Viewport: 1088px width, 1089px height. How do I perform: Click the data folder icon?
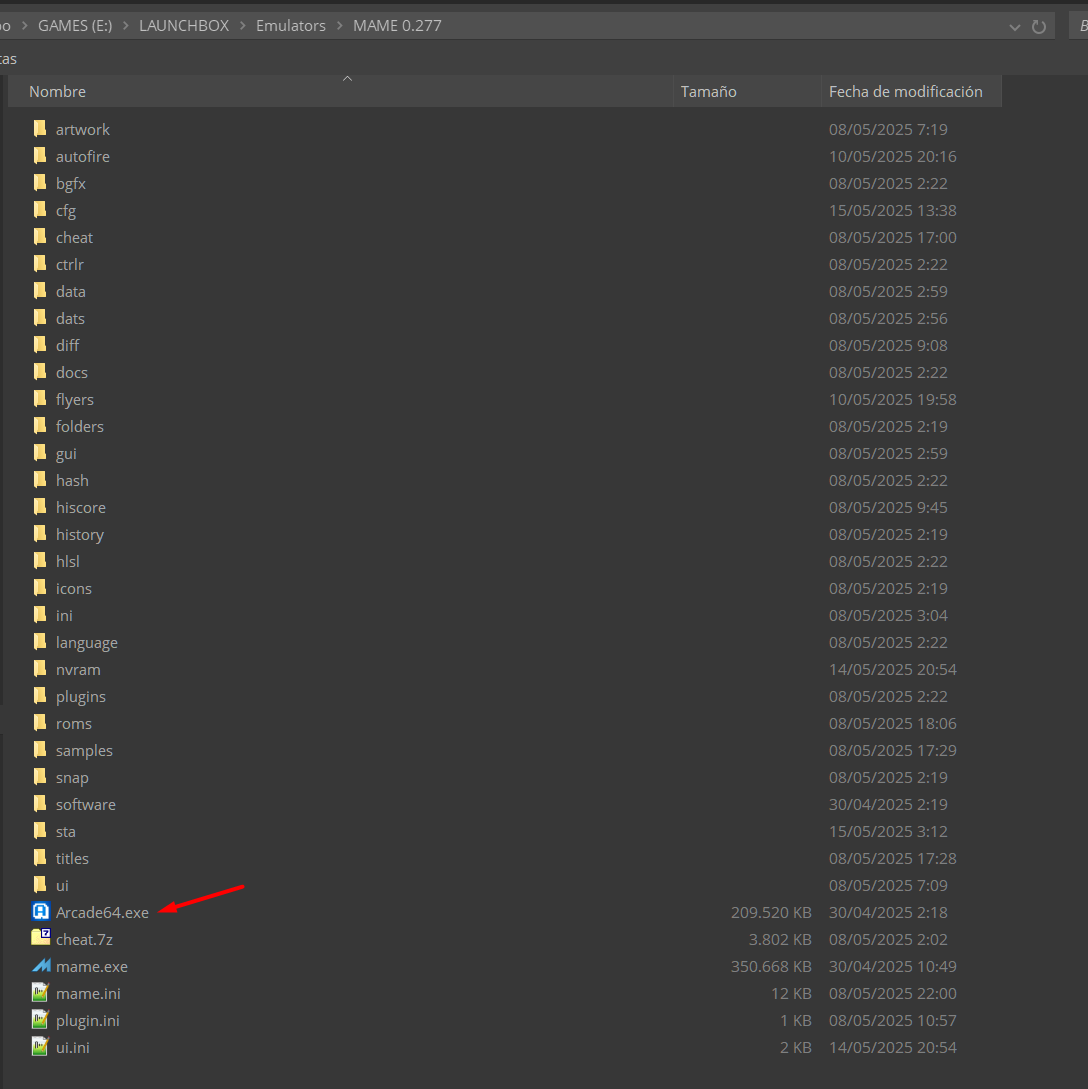click(40, 291)
